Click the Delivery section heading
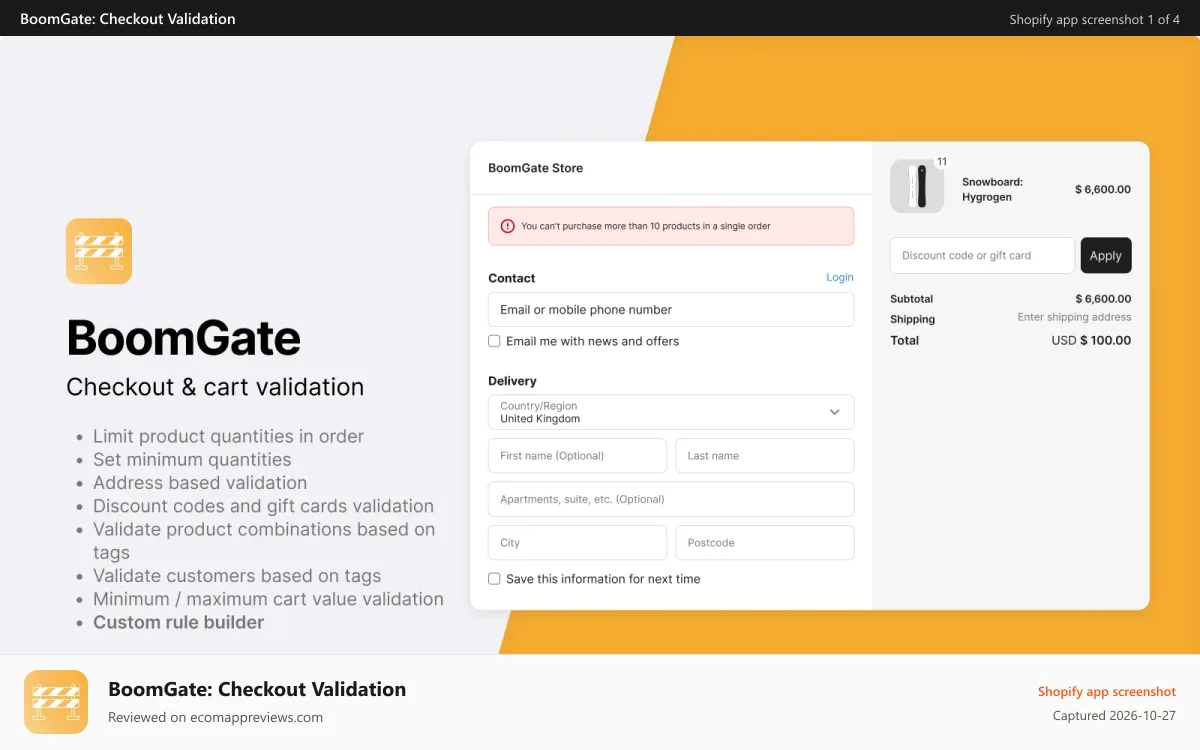Screen dimensions: 1200x750 coord(512,381)
